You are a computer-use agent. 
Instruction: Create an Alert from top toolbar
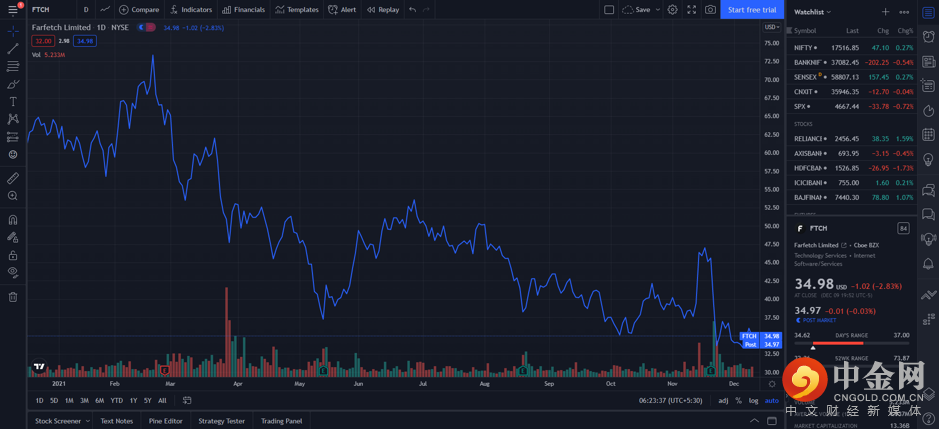tap(342, 10)
